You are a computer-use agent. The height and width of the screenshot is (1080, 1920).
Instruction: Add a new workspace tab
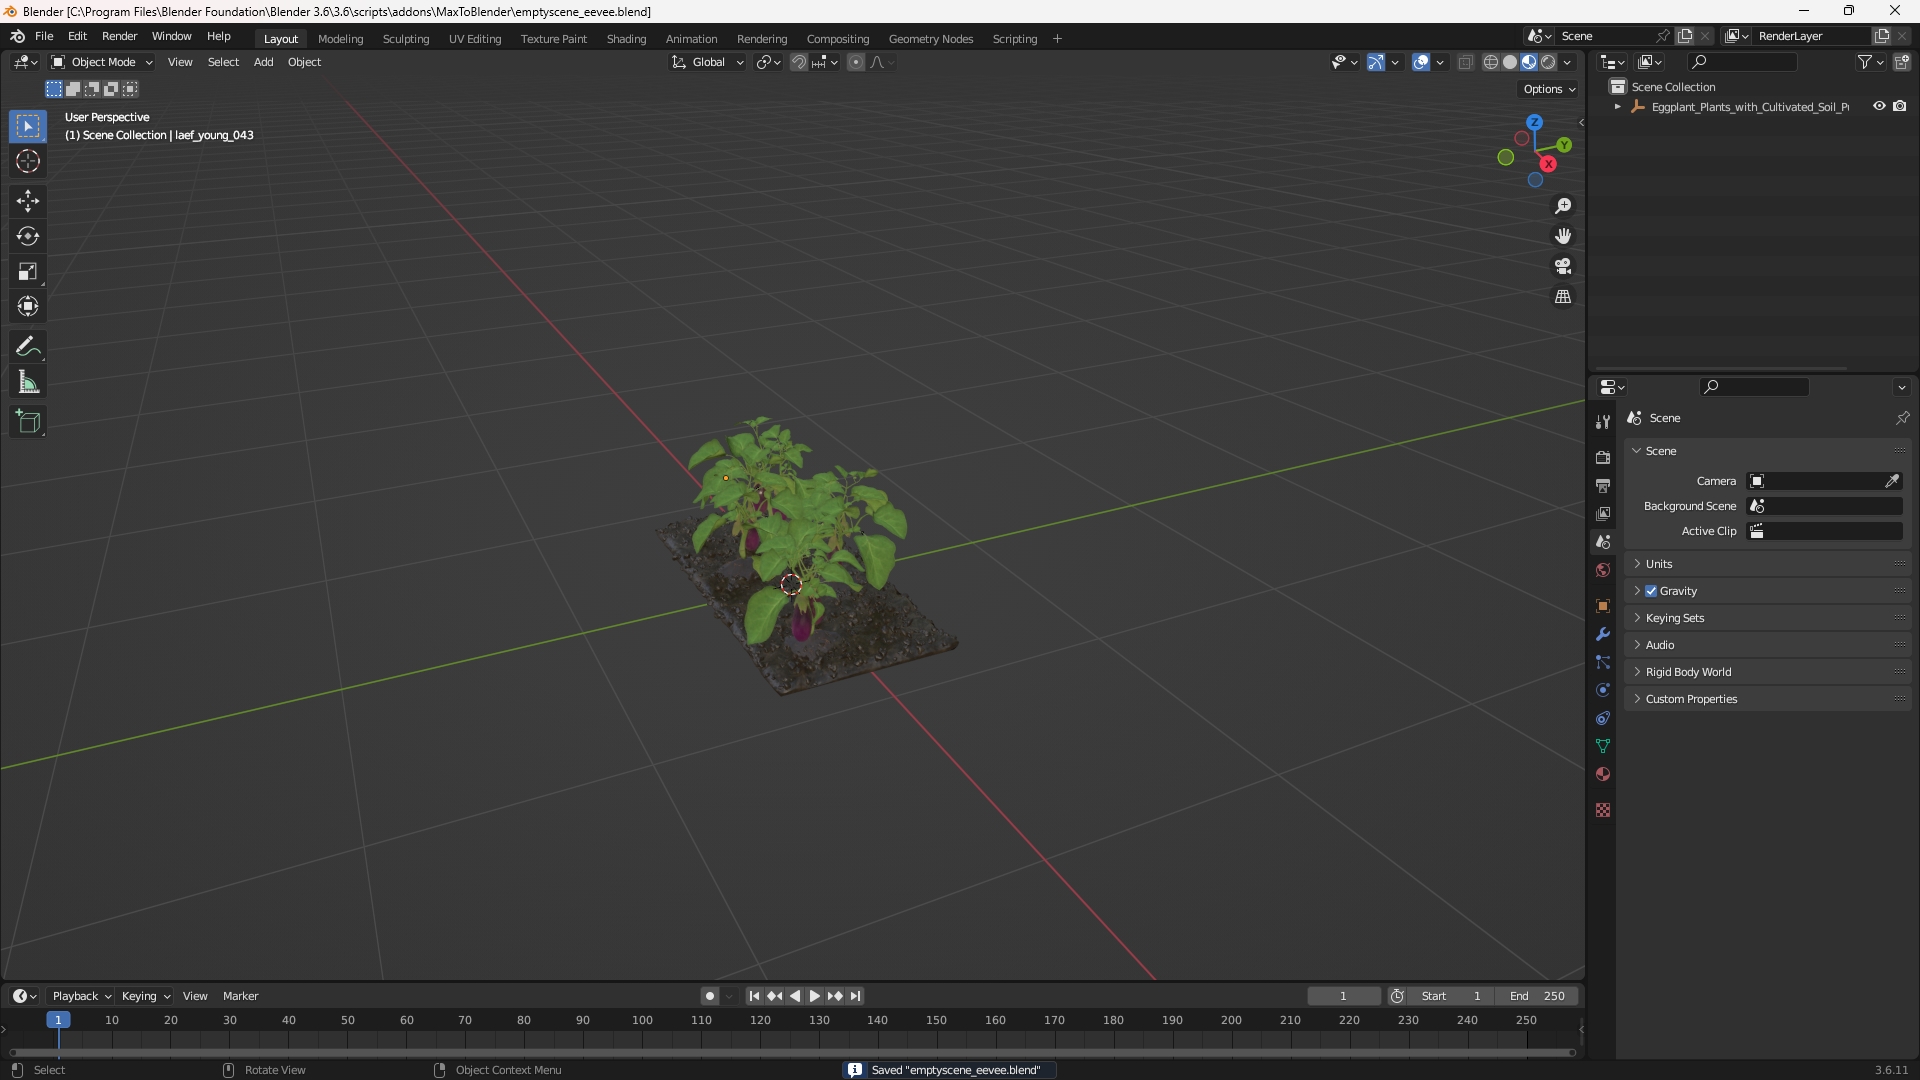(x=1057, y=39)
